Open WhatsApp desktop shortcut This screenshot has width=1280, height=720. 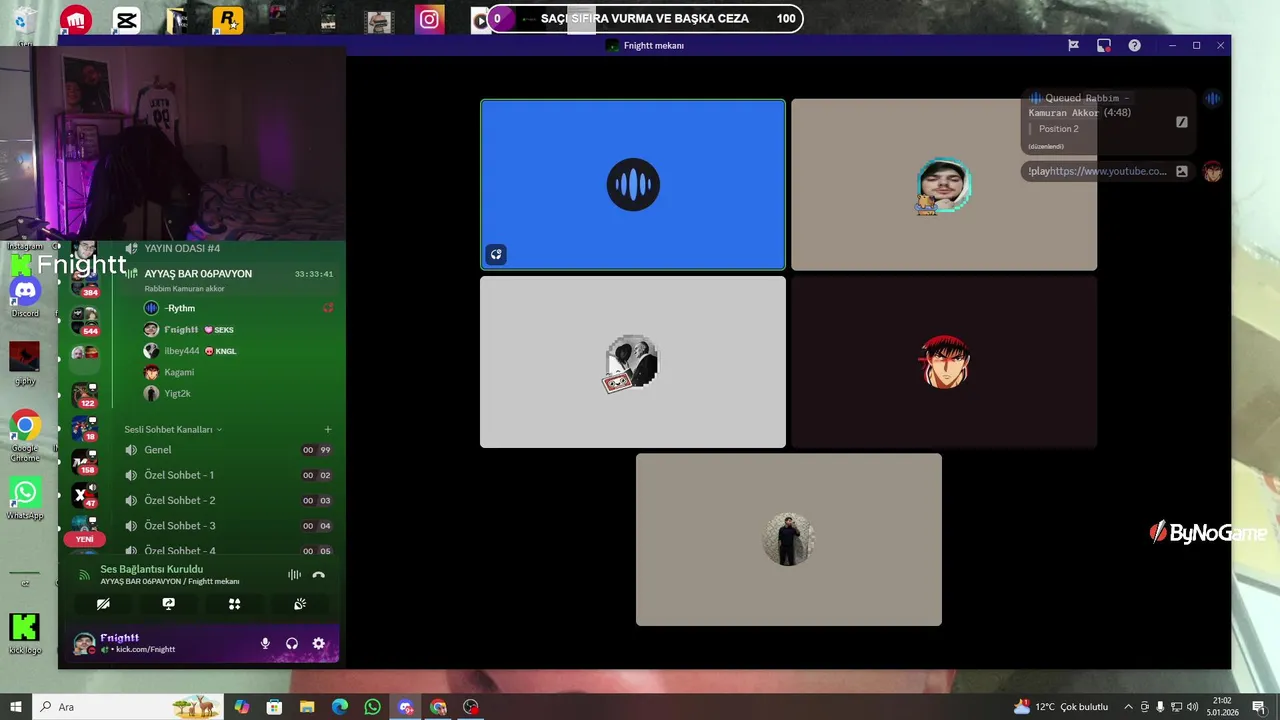coord(25,498)
